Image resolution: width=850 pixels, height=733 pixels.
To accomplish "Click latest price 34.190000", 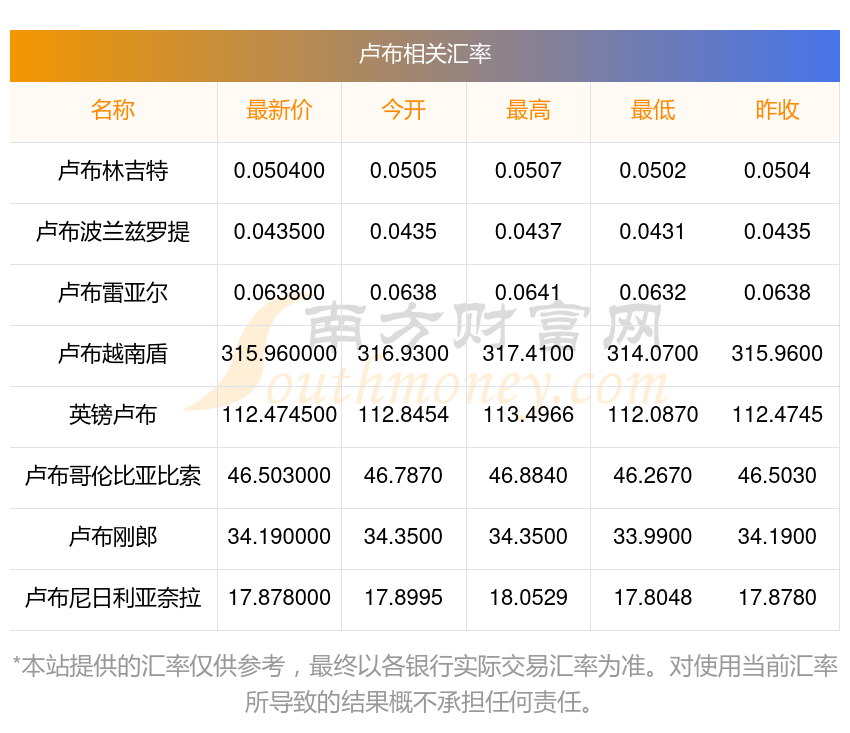I will click(x=279, y=537).
